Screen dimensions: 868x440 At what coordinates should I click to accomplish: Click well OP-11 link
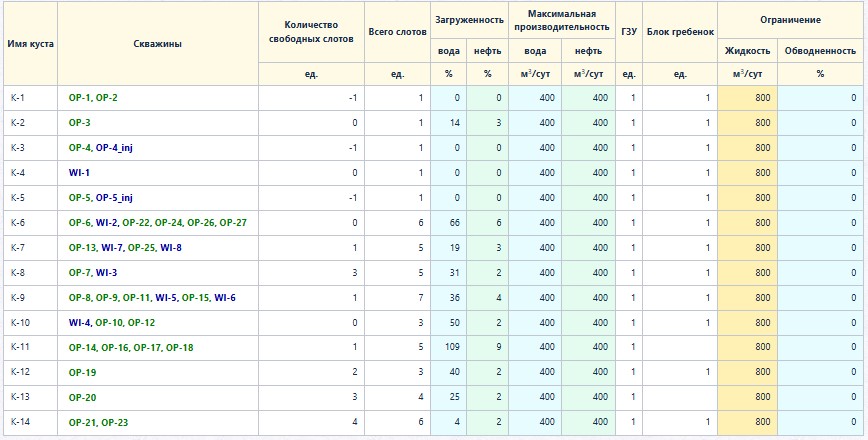click(136, 298)
